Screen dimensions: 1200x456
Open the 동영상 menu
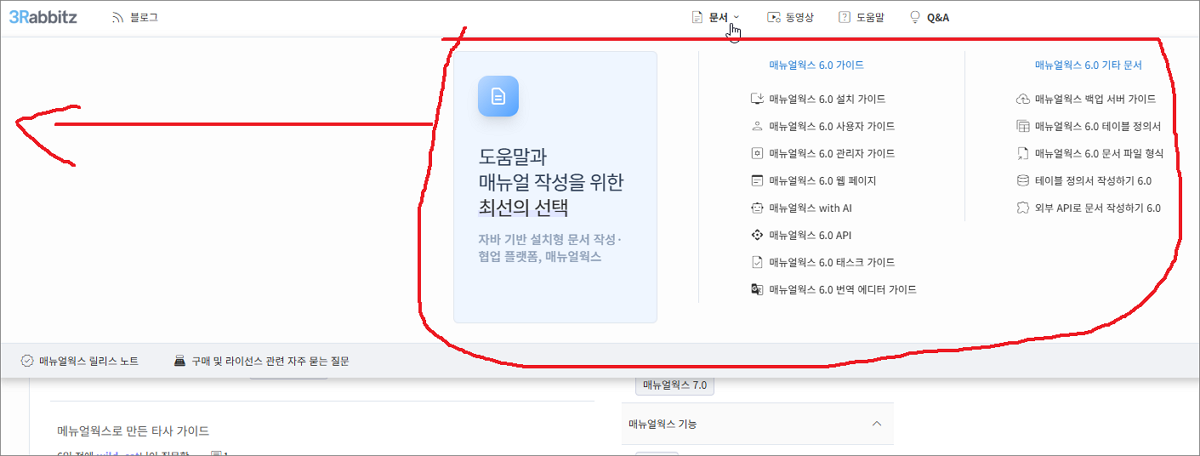790,18
